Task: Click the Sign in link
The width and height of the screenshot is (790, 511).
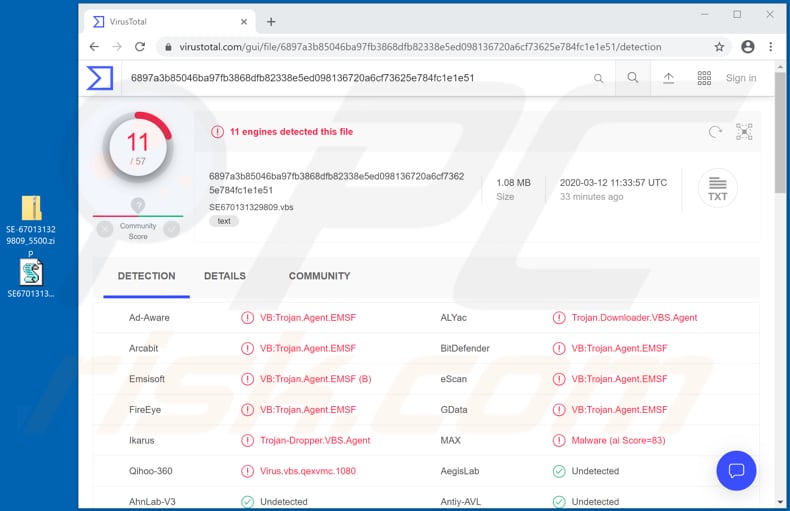Action: [x=741, y=78]
